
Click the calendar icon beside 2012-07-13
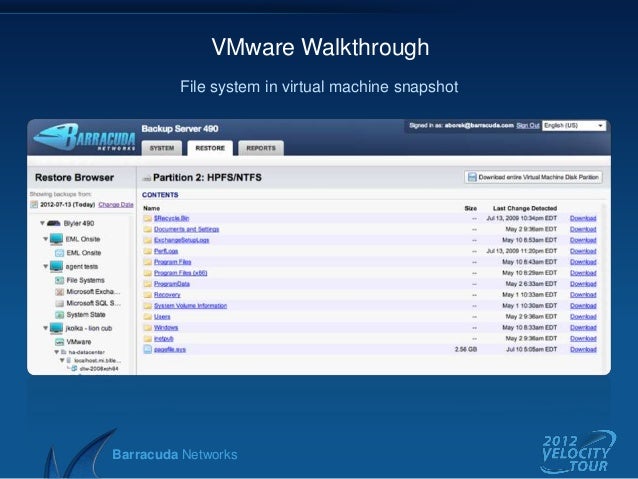34,204
